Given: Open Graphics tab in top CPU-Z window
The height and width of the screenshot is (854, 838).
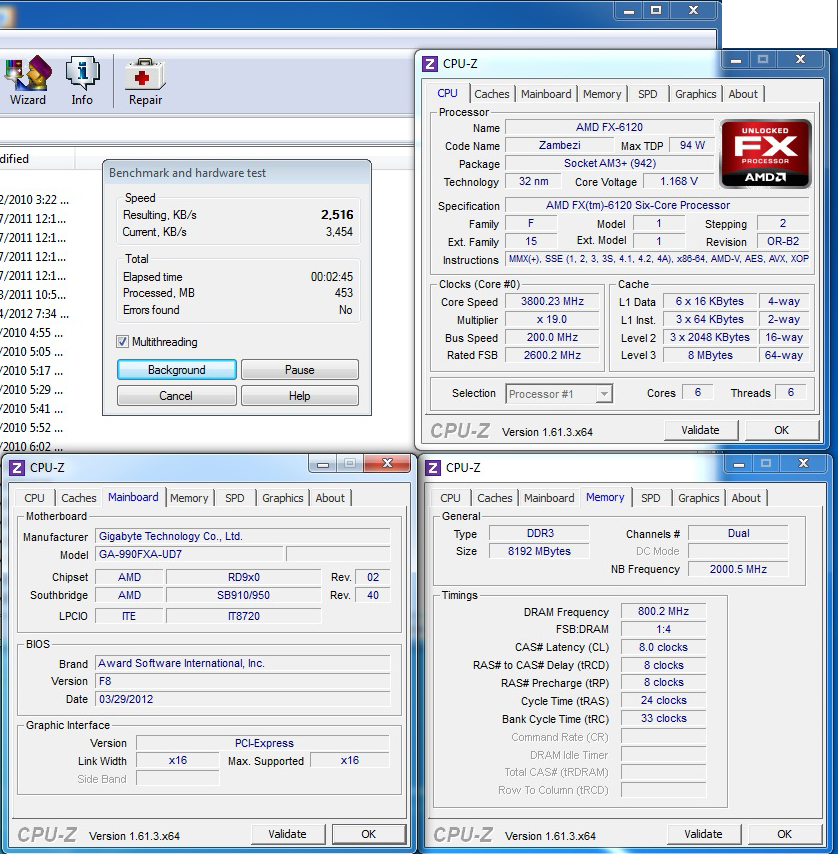Looking at the screenshot, I should point(695,94).
